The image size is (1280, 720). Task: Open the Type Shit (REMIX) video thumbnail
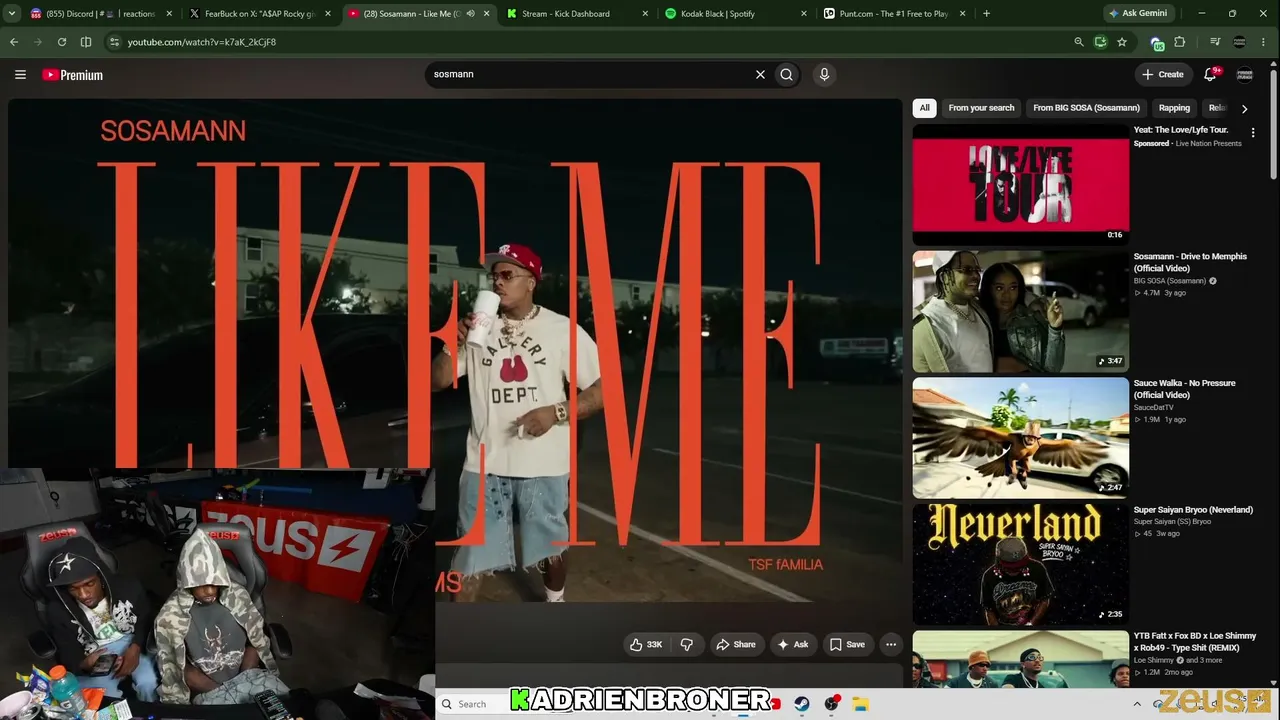click(1021, 659)
